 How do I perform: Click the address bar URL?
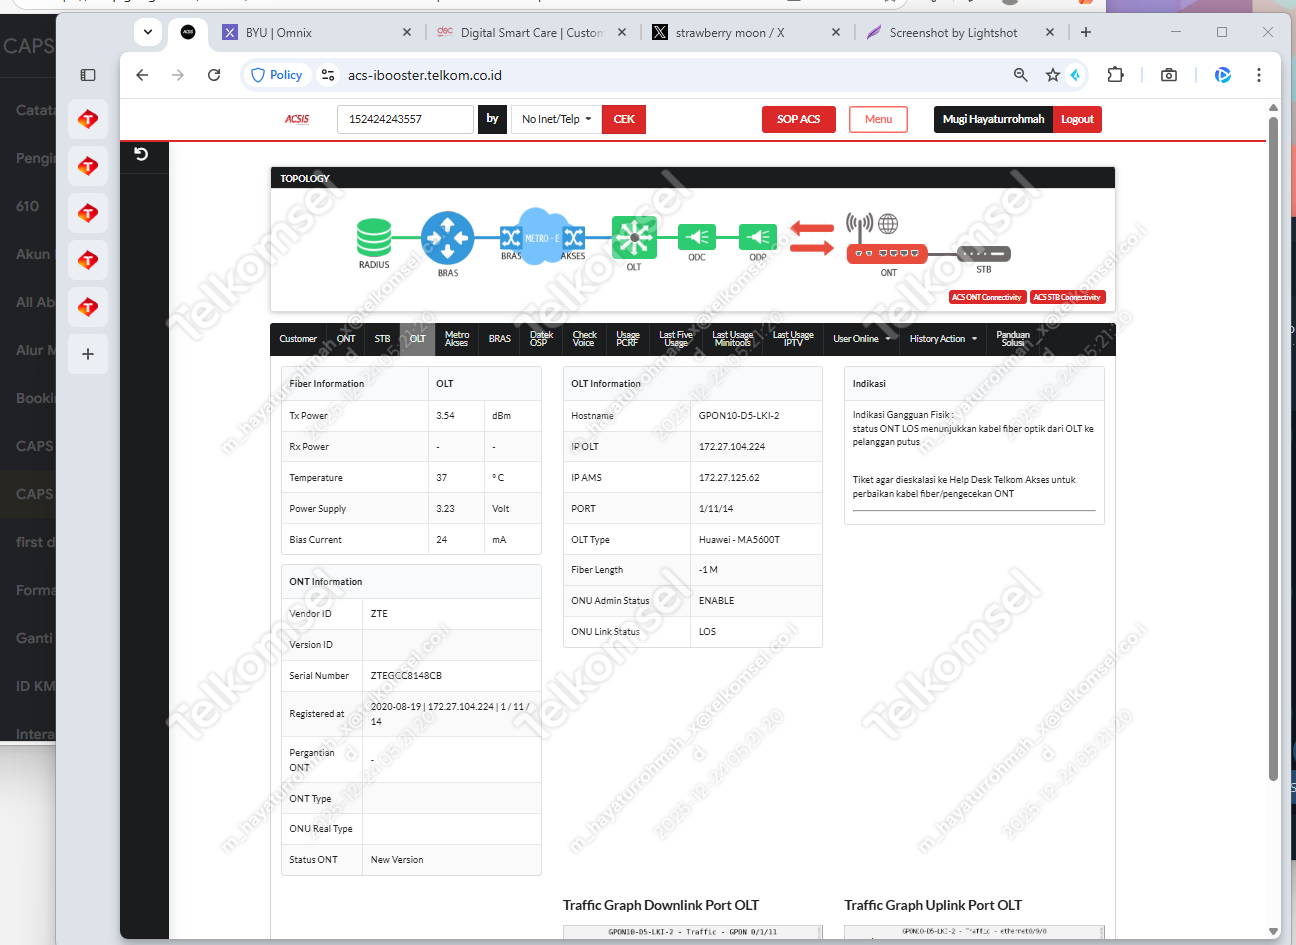tap(425, 75)
